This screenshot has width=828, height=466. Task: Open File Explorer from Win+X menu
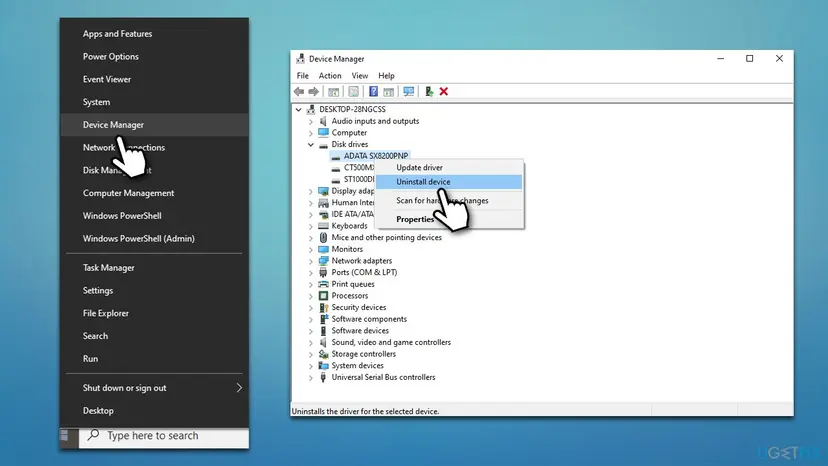click(154, 313)
